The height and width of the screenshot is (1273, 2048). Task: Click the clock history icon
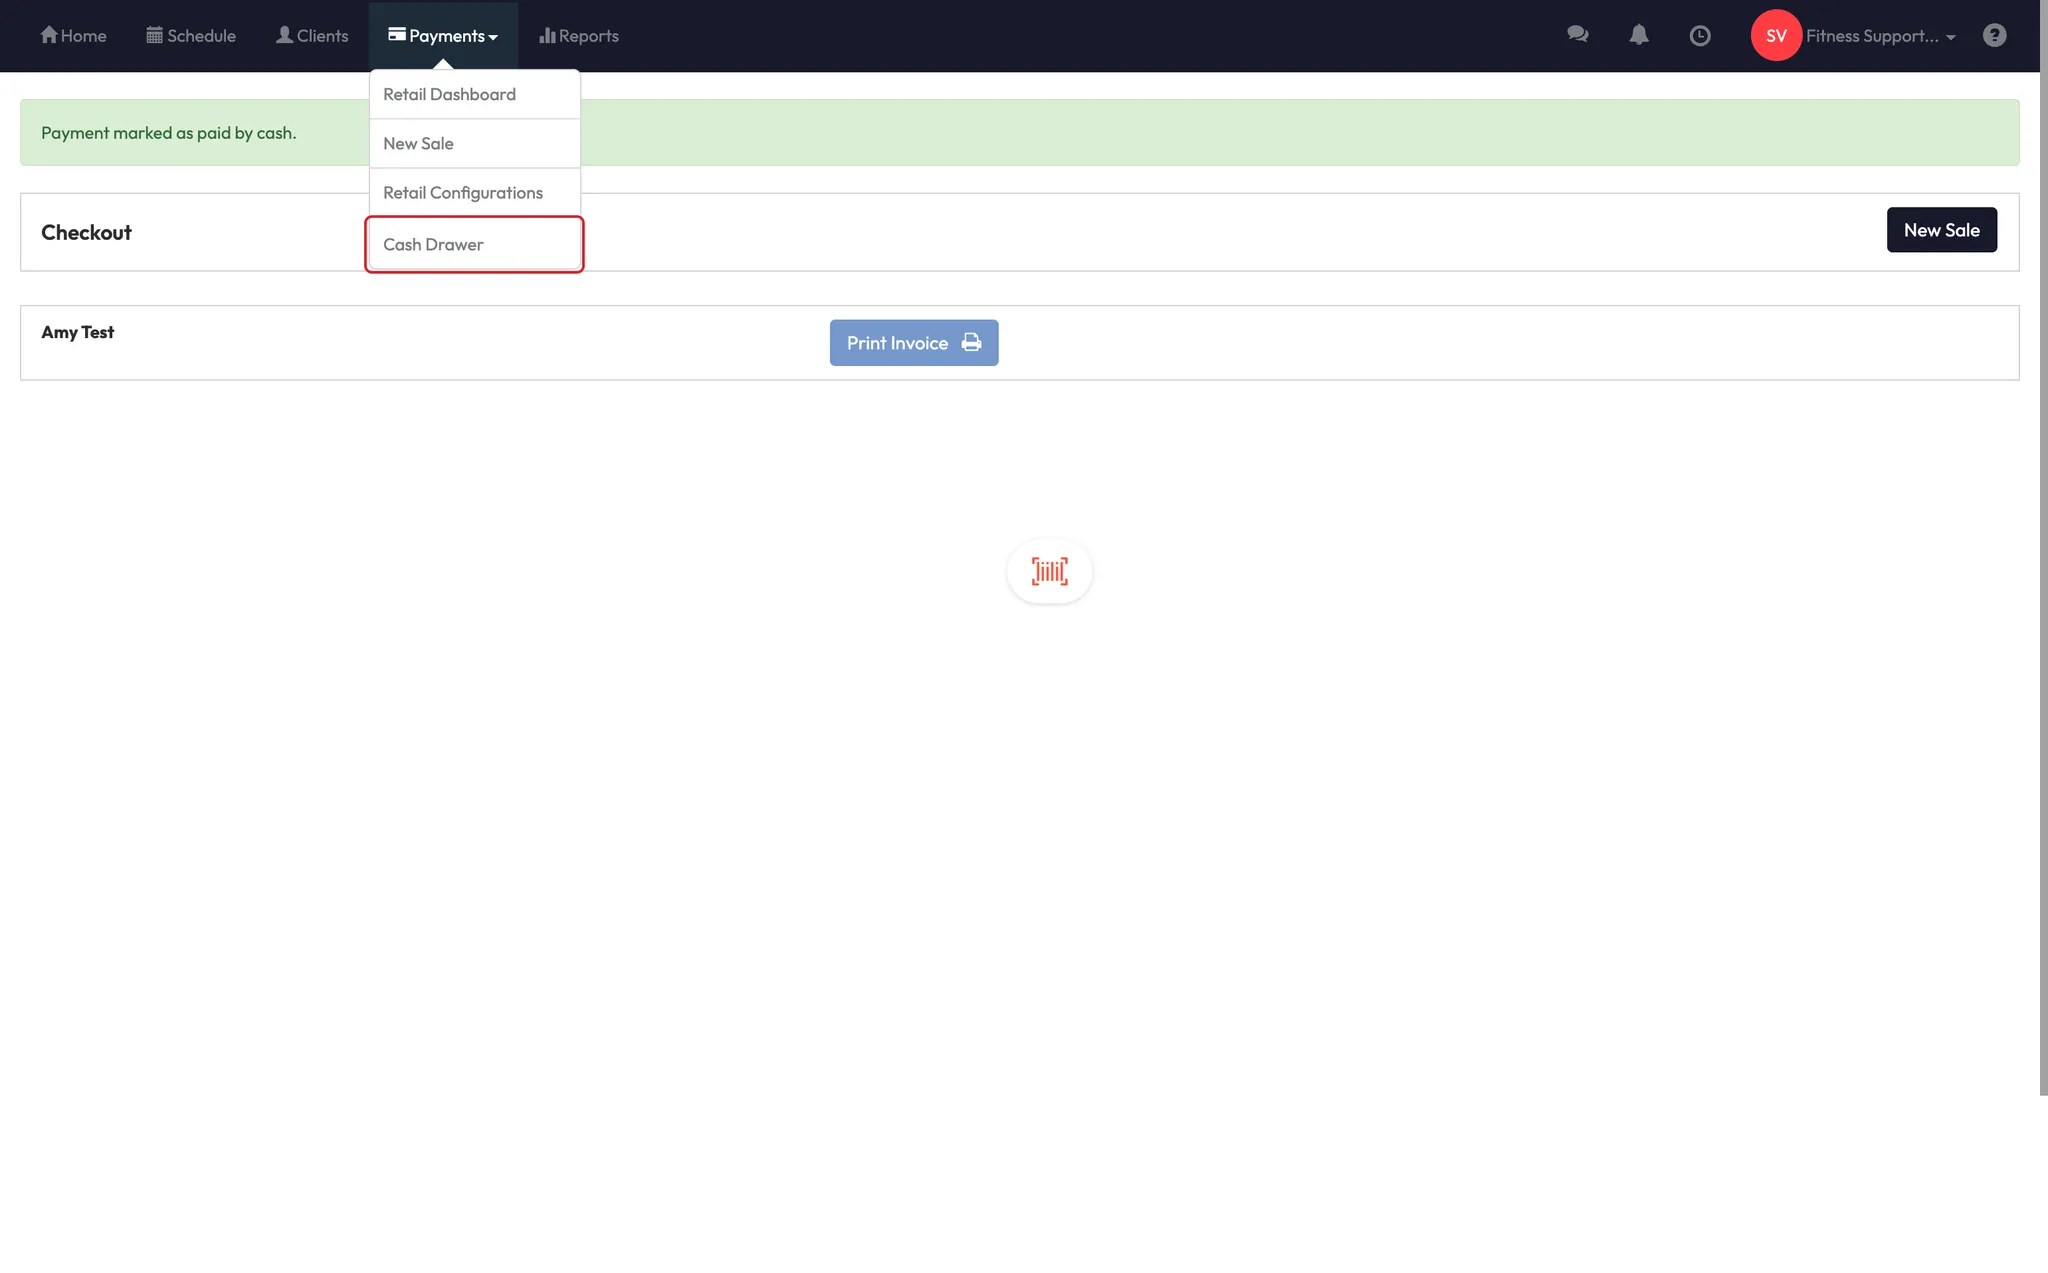click(x=1699, y=36)
